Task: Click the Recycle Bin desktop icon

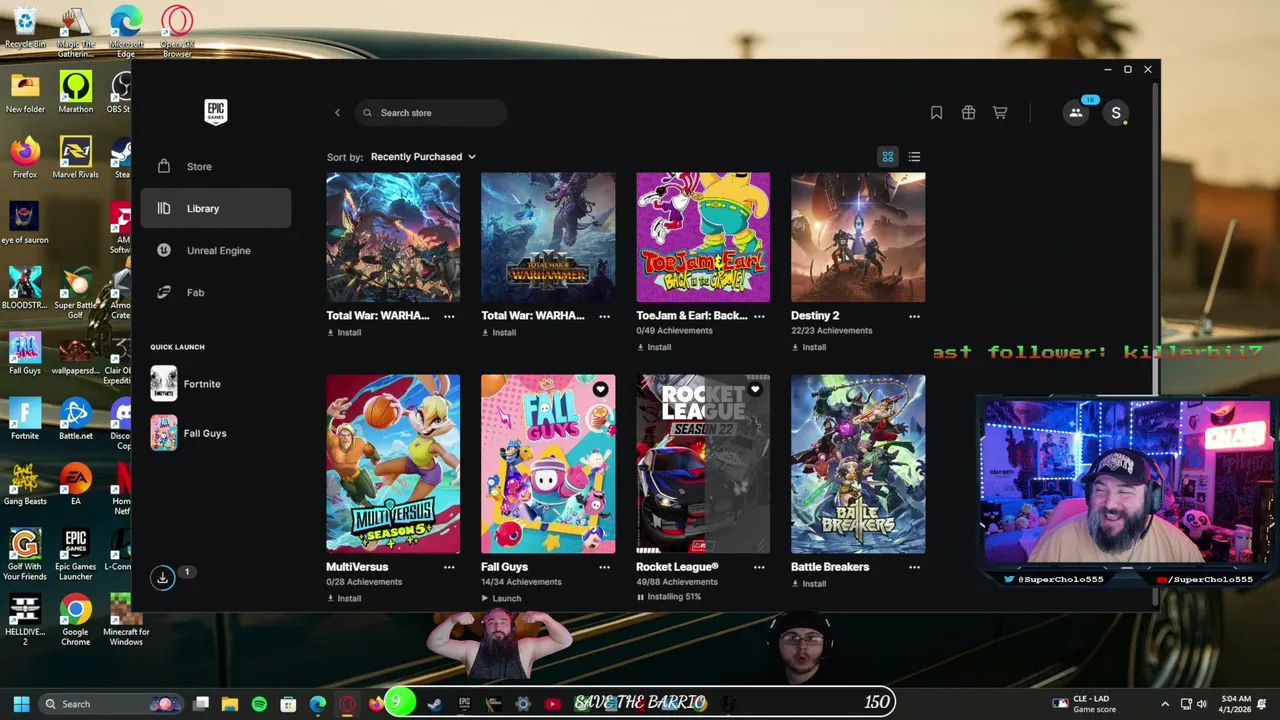Action: (x=25, y=28)
